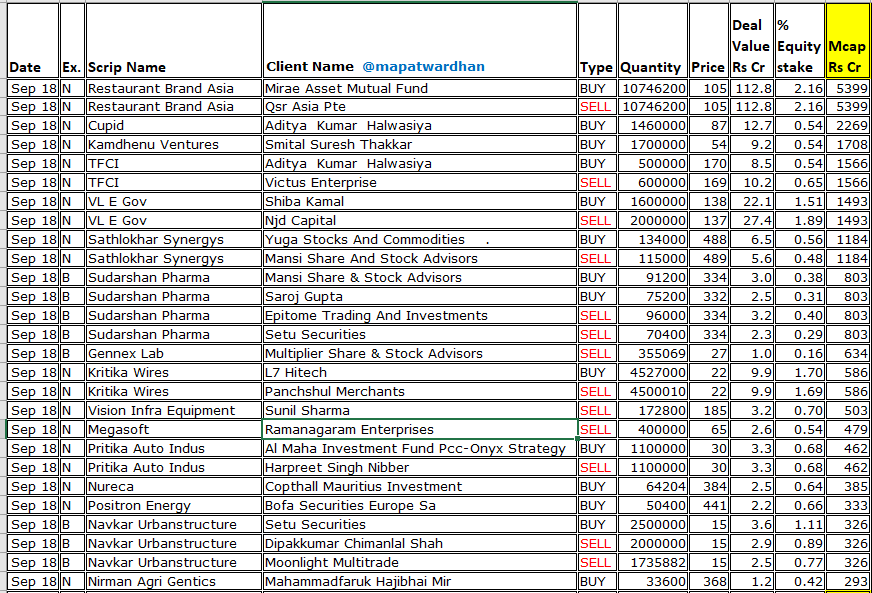The image size is (872, 593).
Task: Select the Date header cell
Action: [x=33, y=41]
